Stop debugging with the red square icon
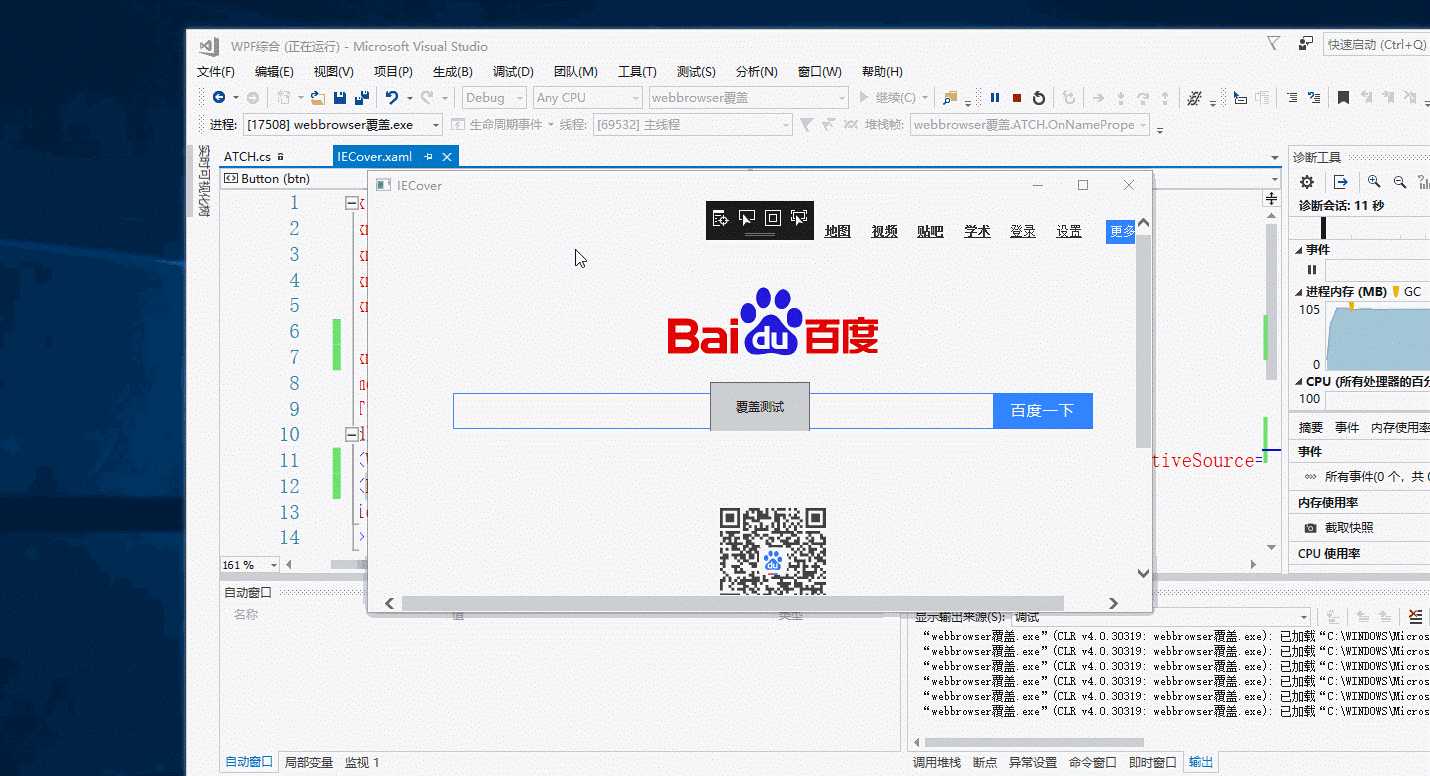The image size is (1430, 776). pos(1017,97)
